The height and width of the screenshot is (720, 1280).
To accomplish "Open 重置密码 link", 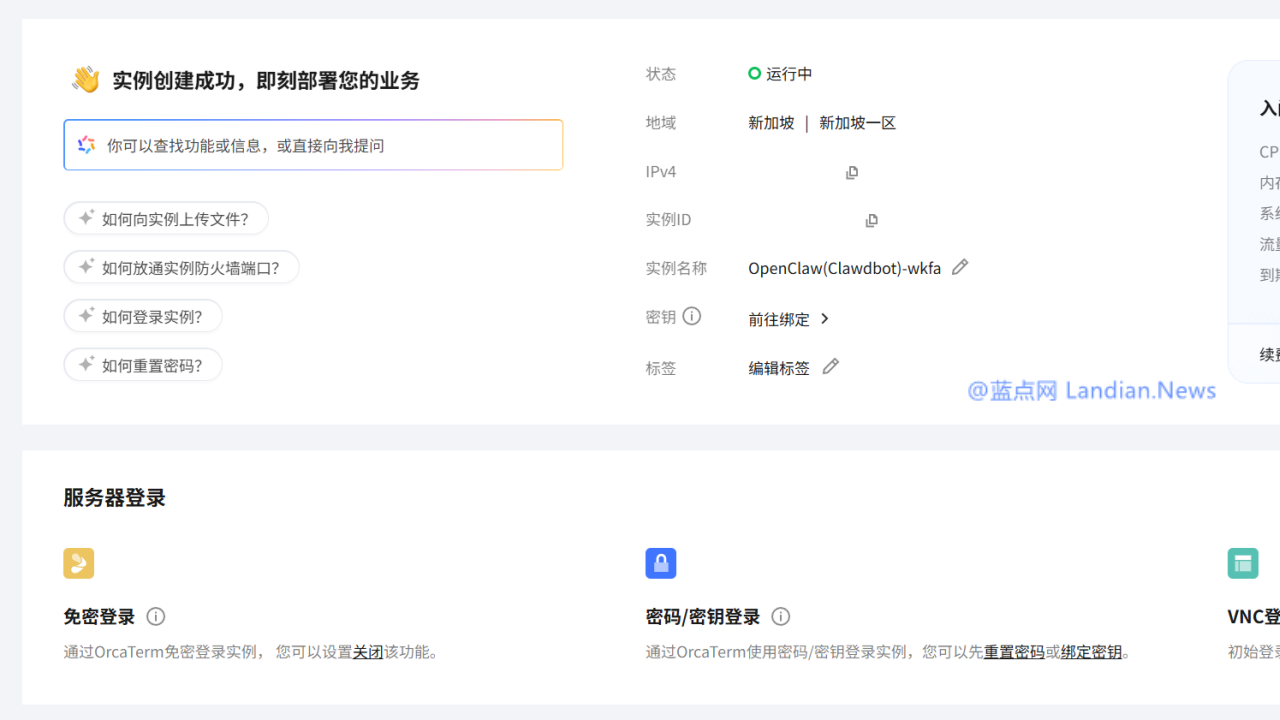I will tap(1014, 651).
